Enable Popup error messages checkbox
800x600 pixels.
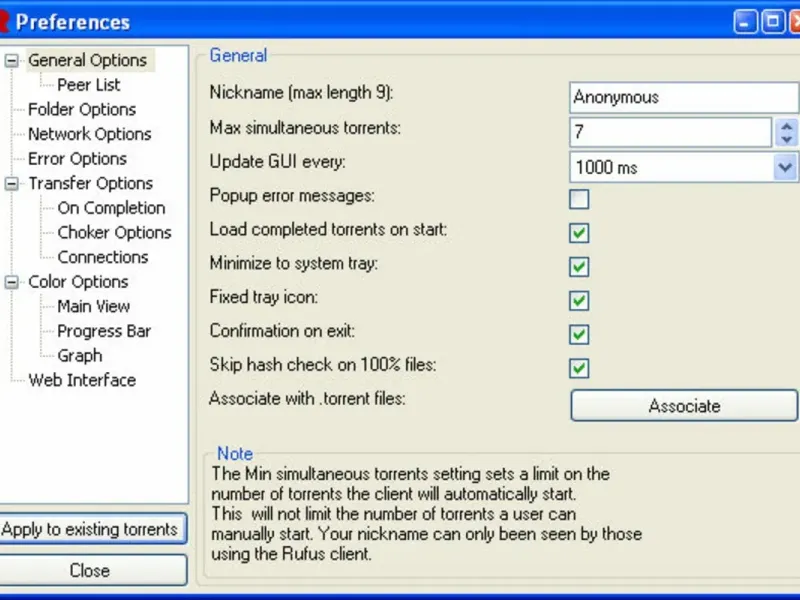pos(579,199)
